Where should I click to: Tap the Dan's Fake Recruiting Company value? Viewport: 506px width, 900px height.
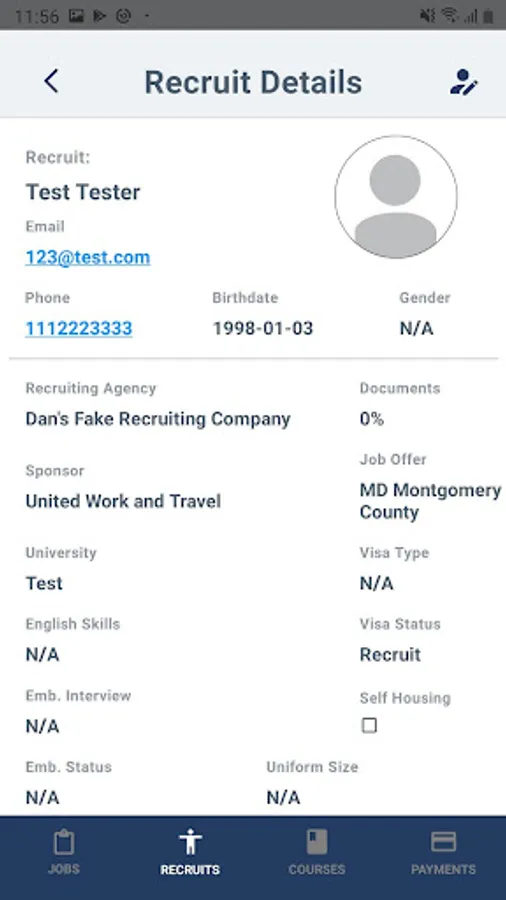[158, 419]
